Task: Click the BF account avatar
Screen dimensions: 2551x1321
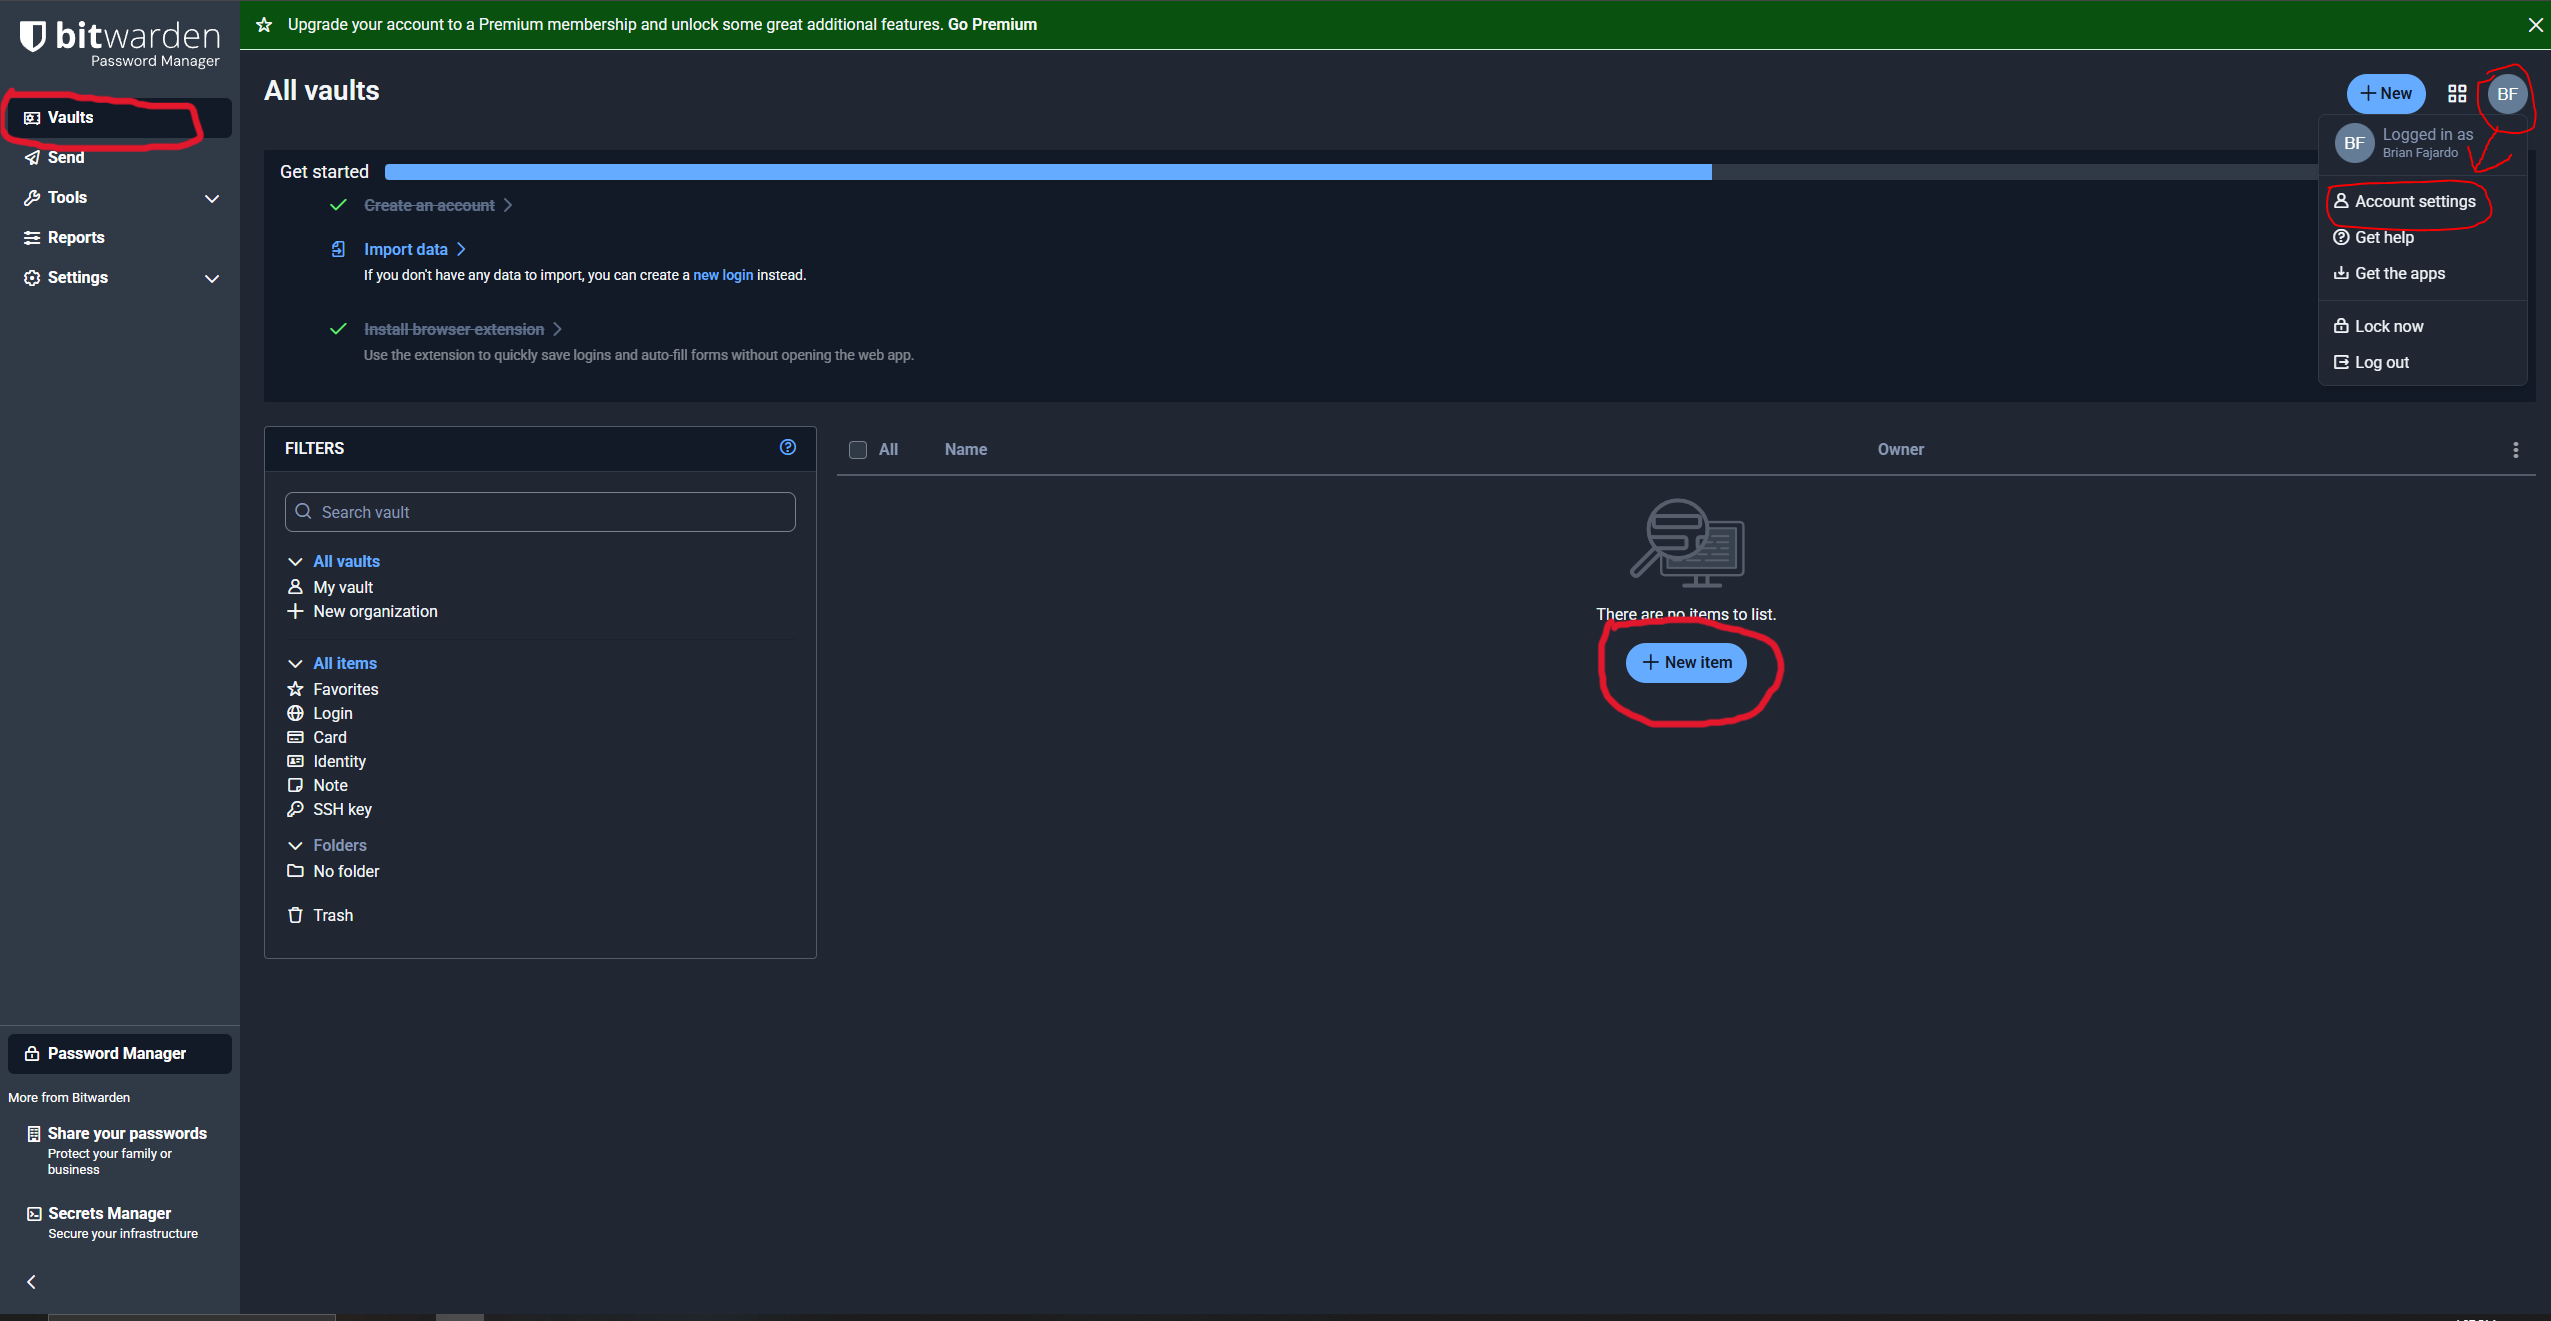Action: pos(2507,94)
